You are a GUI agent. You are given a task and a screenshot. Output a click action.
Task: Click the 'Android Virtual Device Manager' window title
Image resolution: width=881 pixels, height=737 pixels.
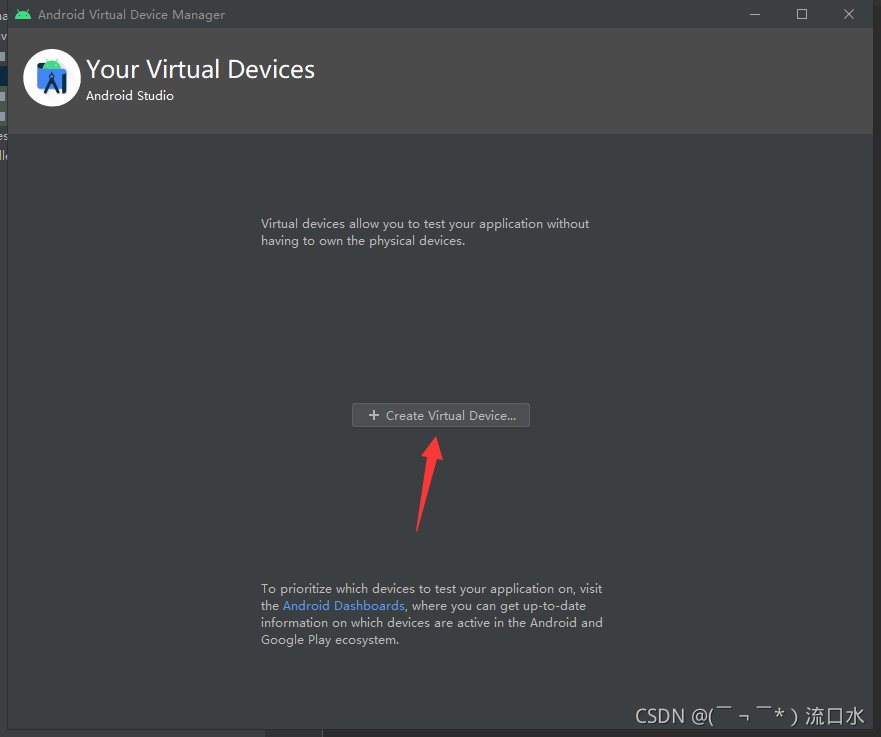pyautogui.click(x=131, y=15)
